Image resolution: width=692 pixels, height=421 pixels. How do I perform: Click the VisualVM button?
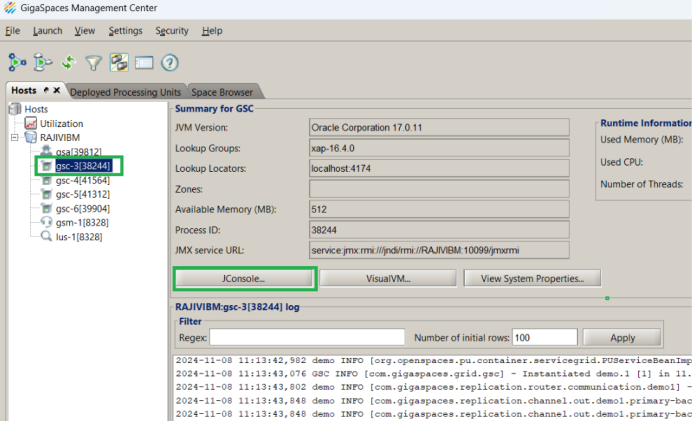388,278
